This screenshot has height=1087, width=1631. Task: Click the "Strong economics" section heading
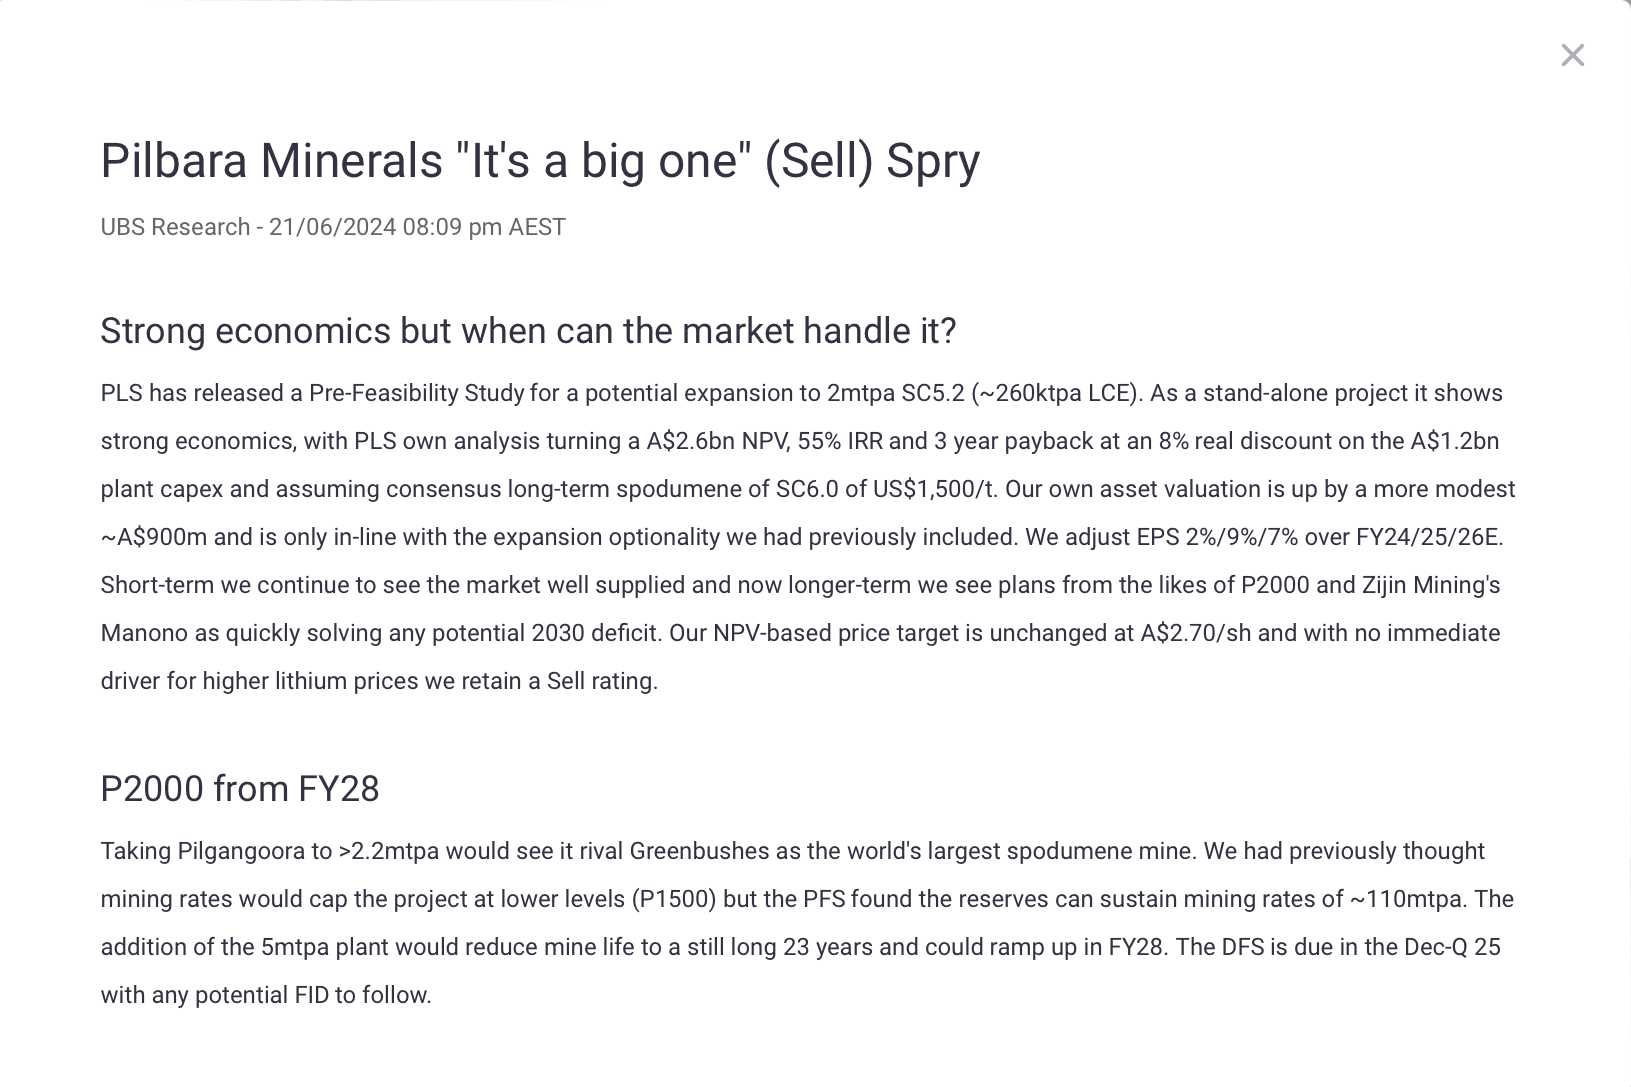pyautogui.click(x=528, y=331)
